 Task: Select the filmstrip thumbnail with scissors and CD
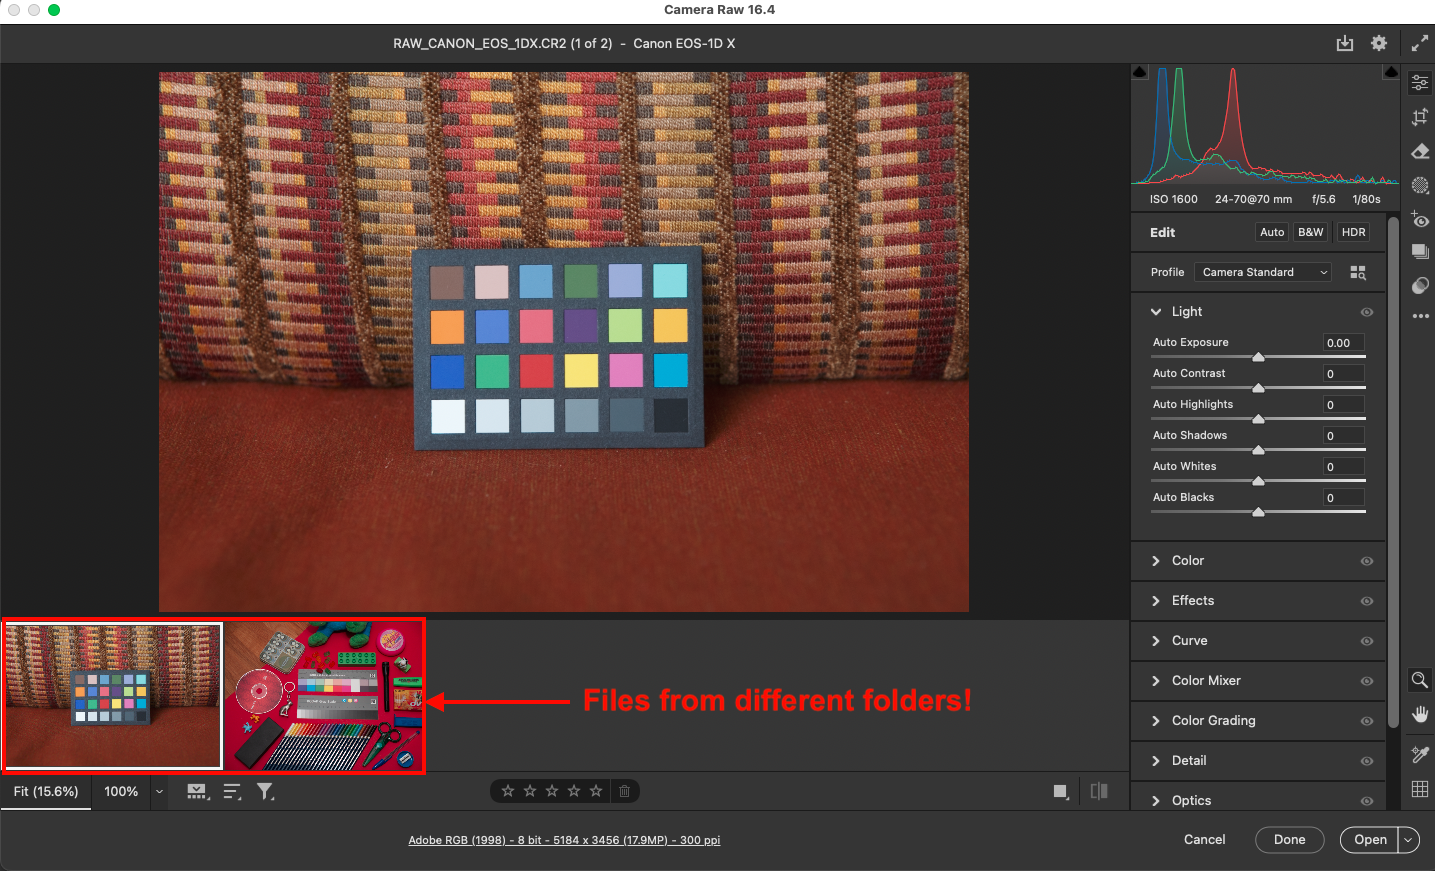pos(322,695)
